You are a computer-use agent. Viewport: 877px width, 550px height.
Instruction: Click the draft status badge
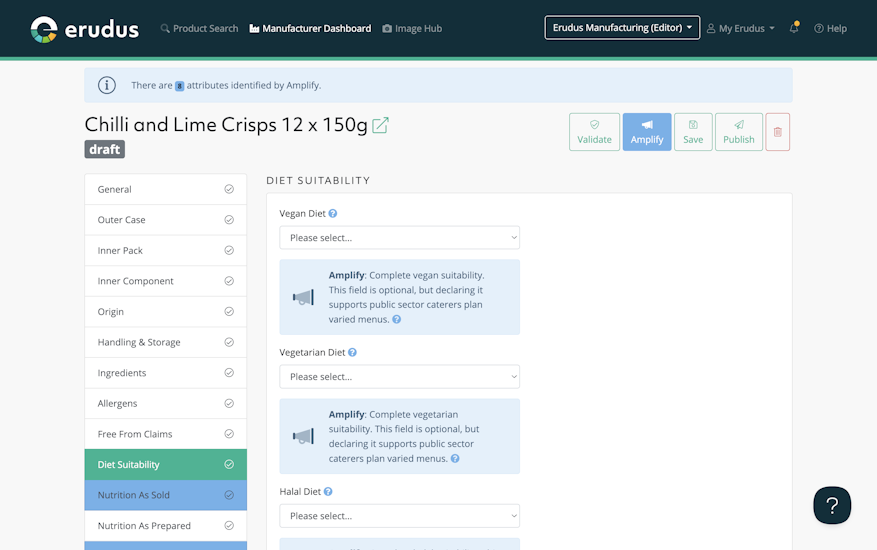coord(105,149)
